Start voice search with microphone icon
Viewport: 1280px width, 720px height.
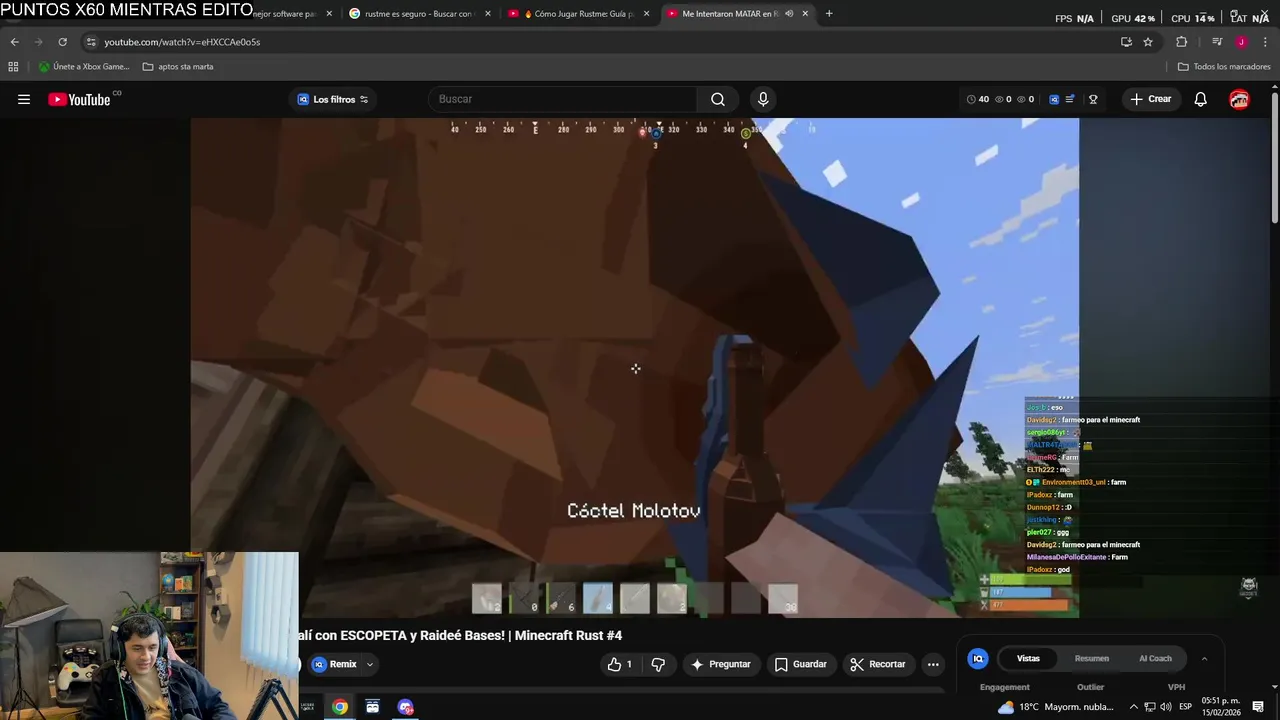click(x=763, y=99)
